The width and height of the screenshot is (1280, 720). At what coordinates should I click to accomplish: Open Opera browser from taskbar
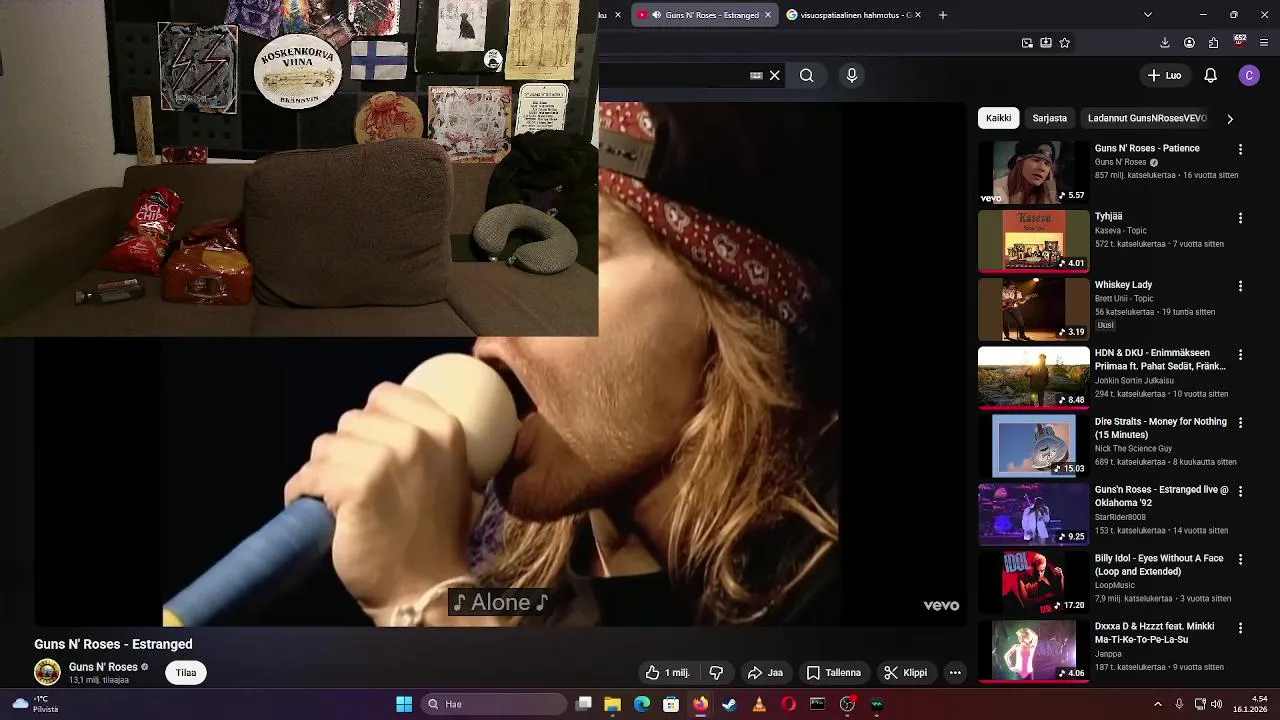[788, 704]
